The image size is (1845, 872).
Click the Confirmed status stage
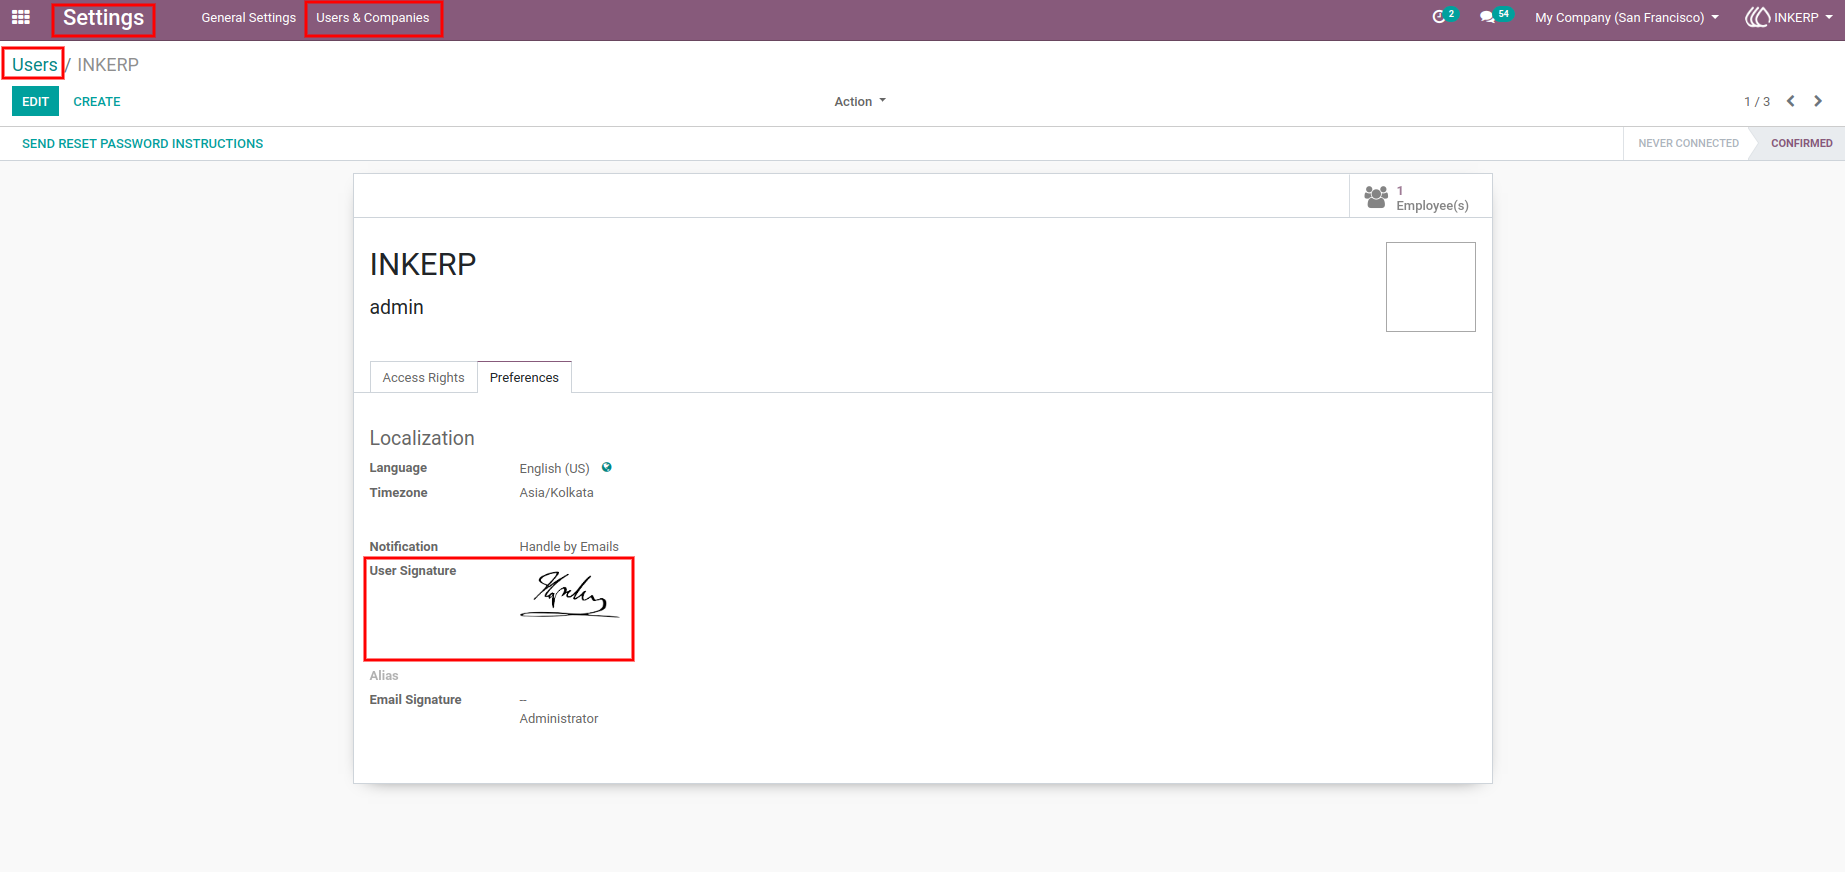pyautogui.click(x=1801, y=143)
